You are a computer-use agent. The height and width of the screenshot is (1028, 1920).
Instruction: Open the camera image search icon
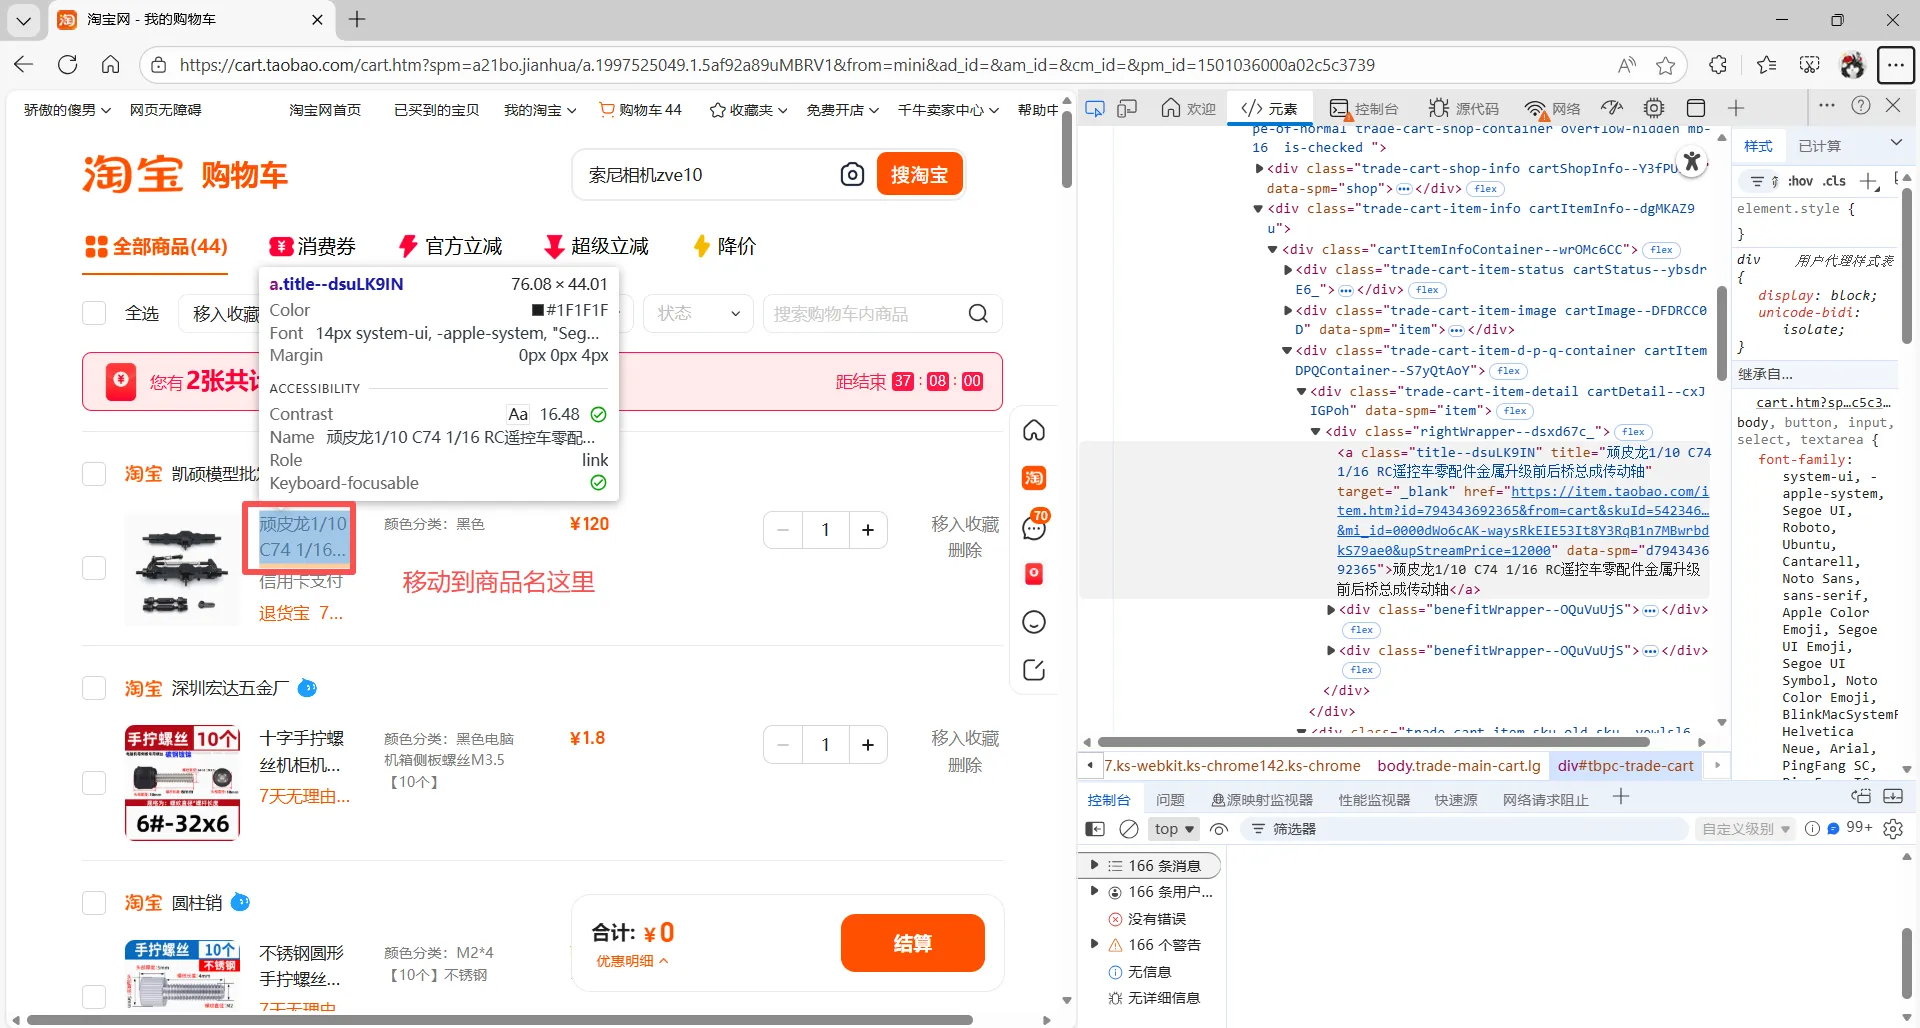point(852,174)
